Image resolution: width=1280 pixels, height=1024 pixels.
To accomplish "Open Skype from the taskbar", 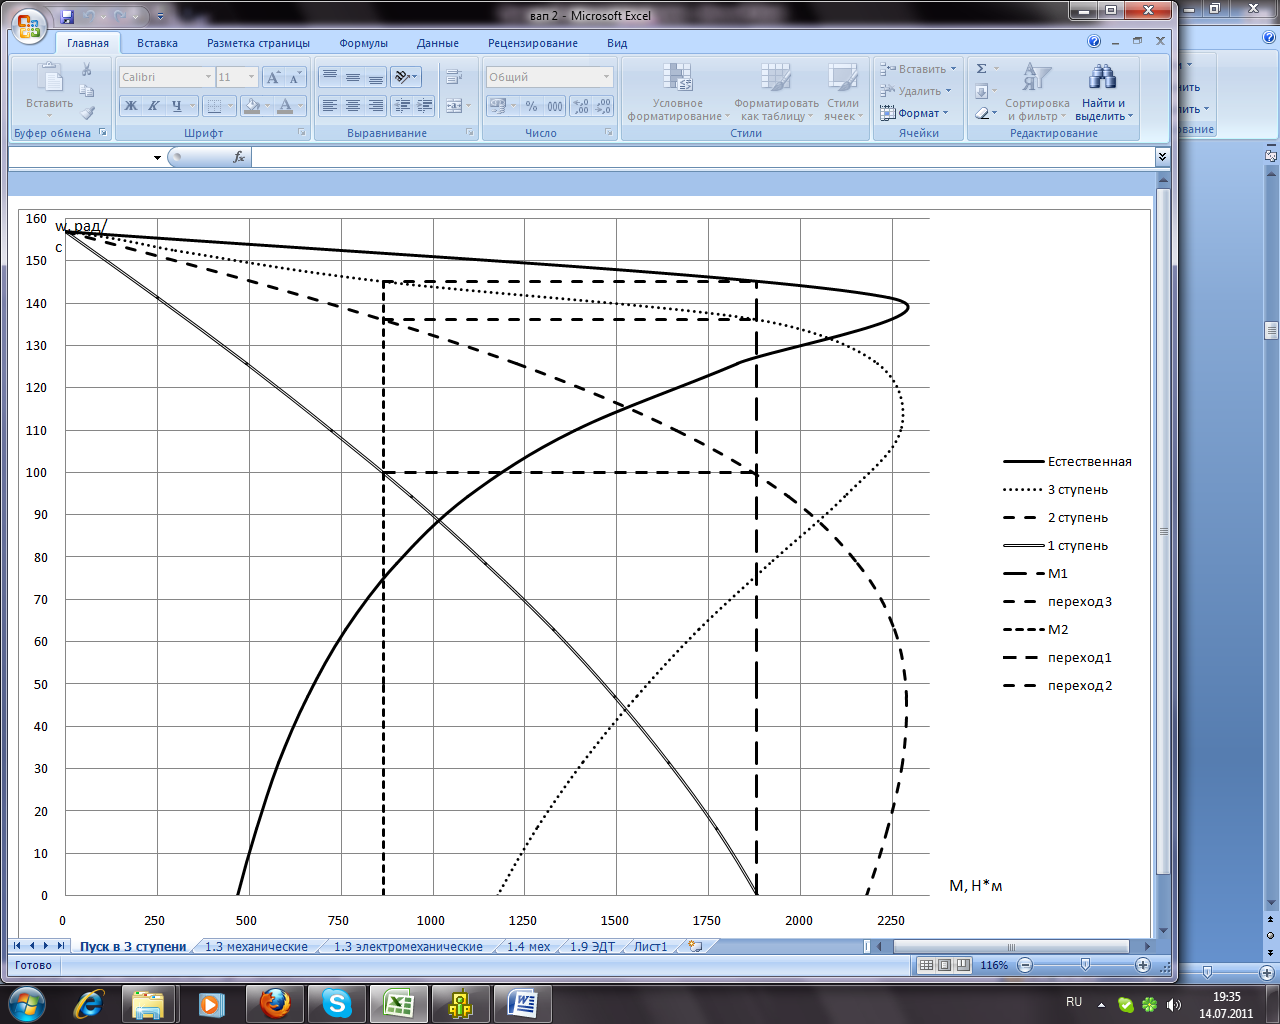I will [337, 1003].
